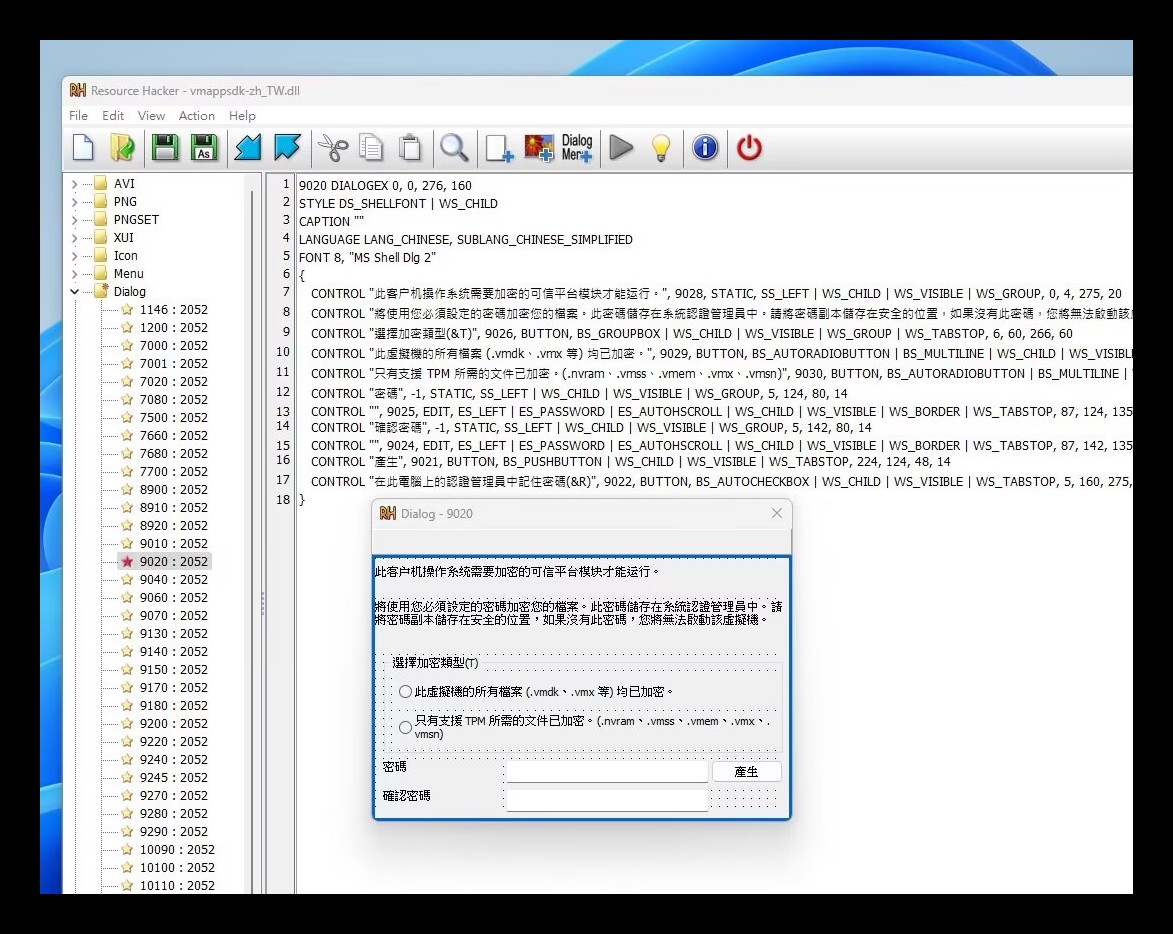The height and width of the screenshot is (934, 1173).
Task: Expand the Menu node in the sidebar
Action: point(75,273)
